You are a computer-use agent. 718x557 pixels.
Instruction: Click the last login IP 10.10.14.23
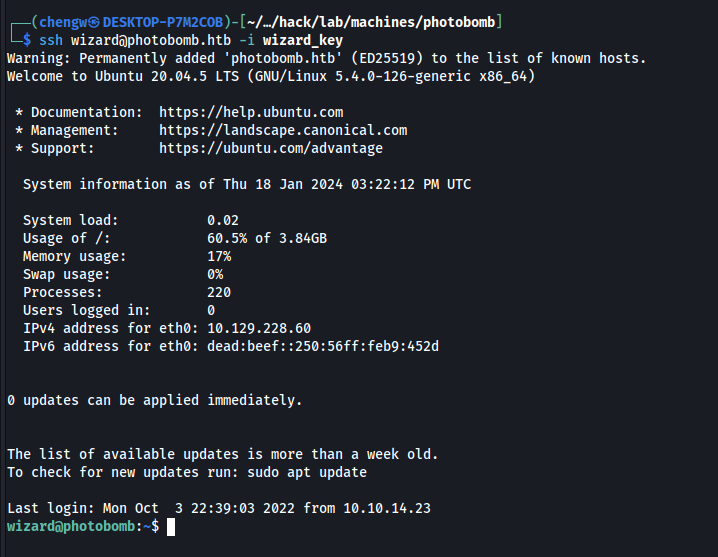387,508
